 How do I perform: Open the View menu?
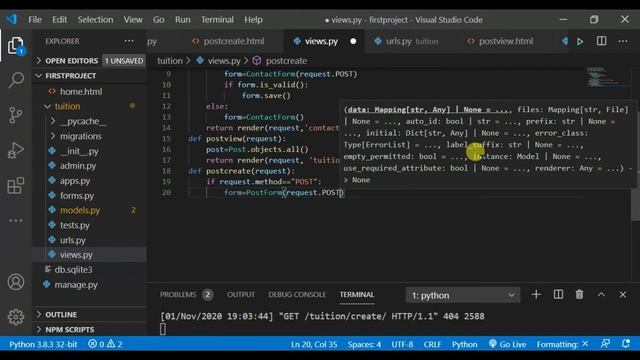pos(133,20)
